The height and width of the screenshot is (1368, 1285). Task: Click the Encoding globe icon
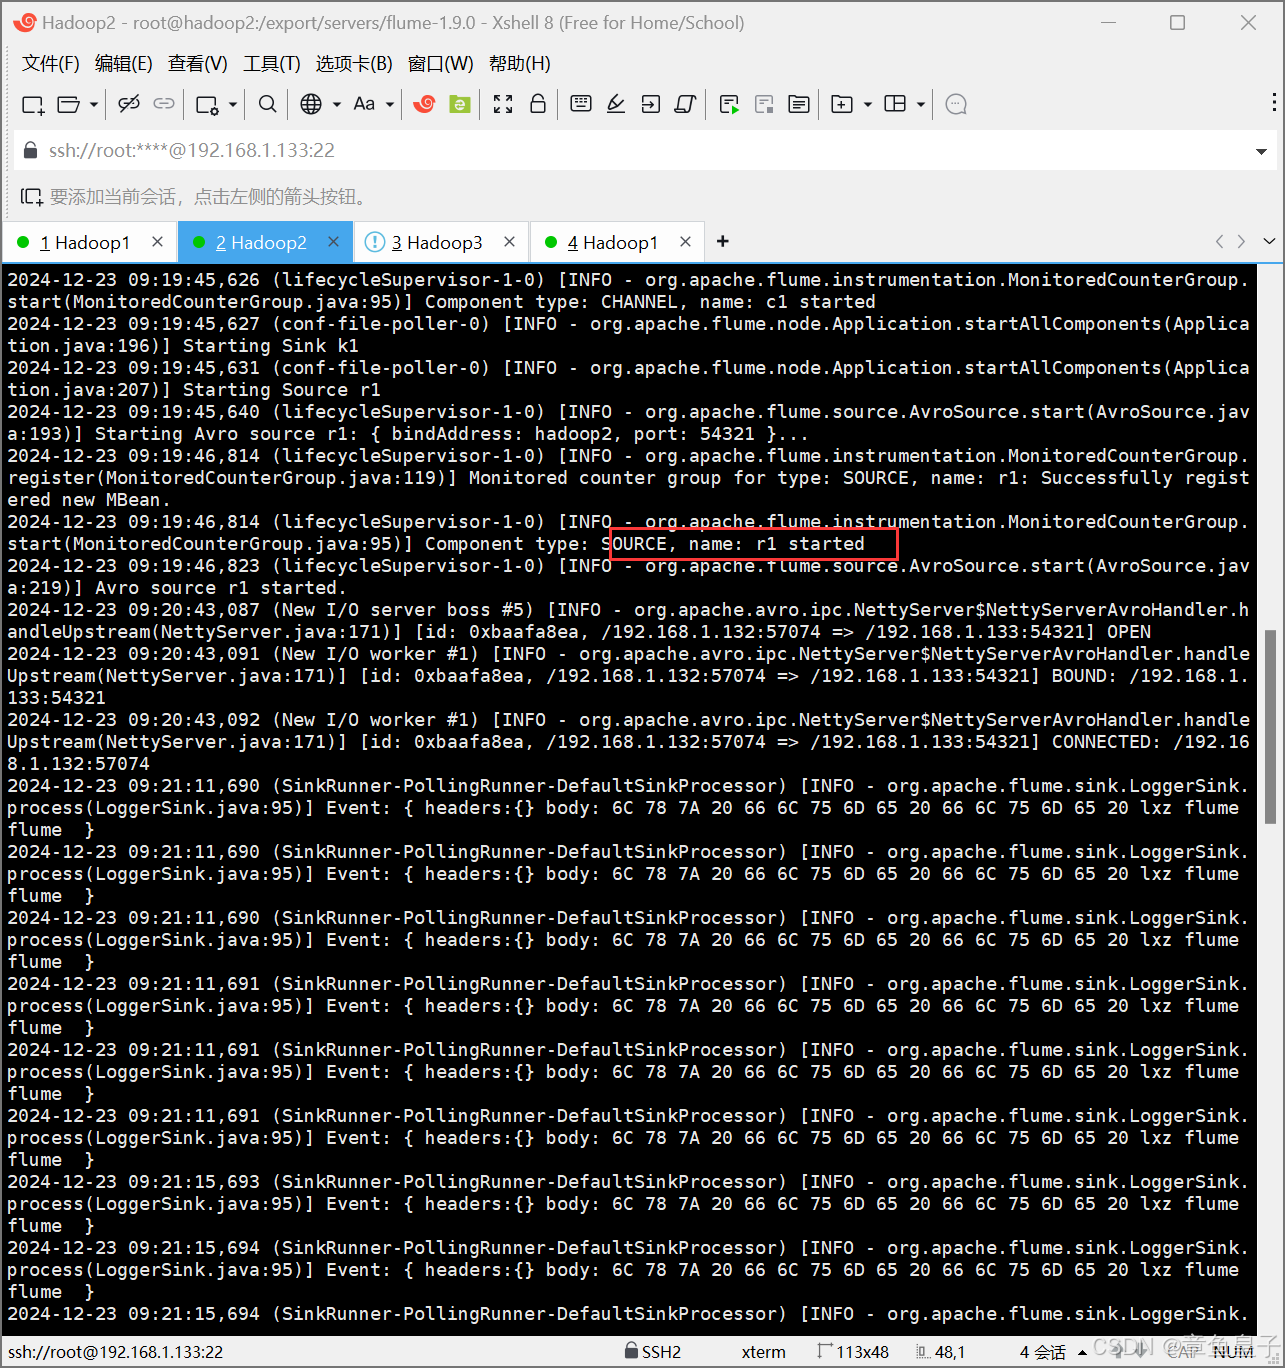click(311, 104)
